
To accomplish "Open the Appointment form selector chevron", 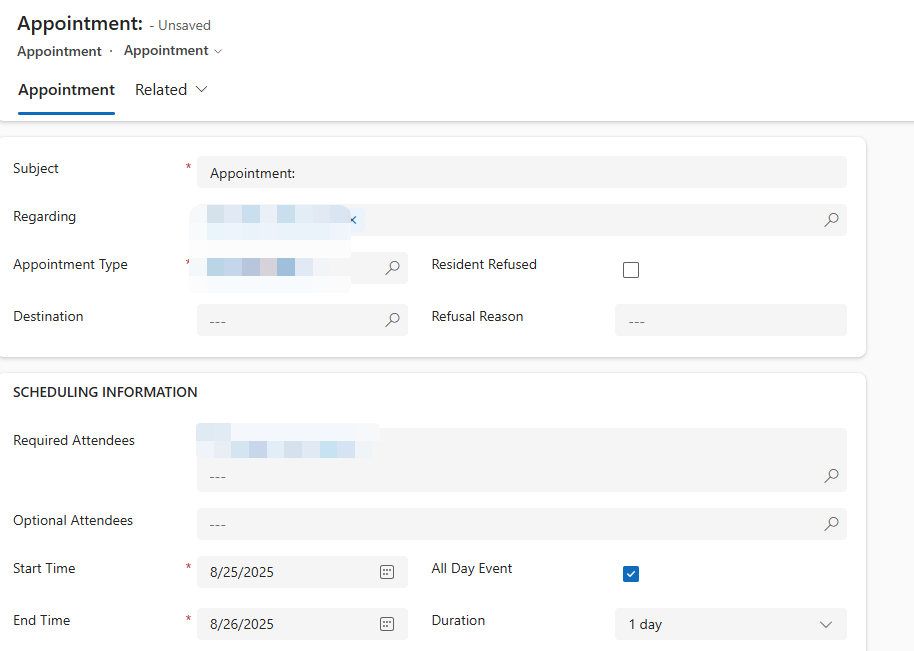I will (218, 51).
